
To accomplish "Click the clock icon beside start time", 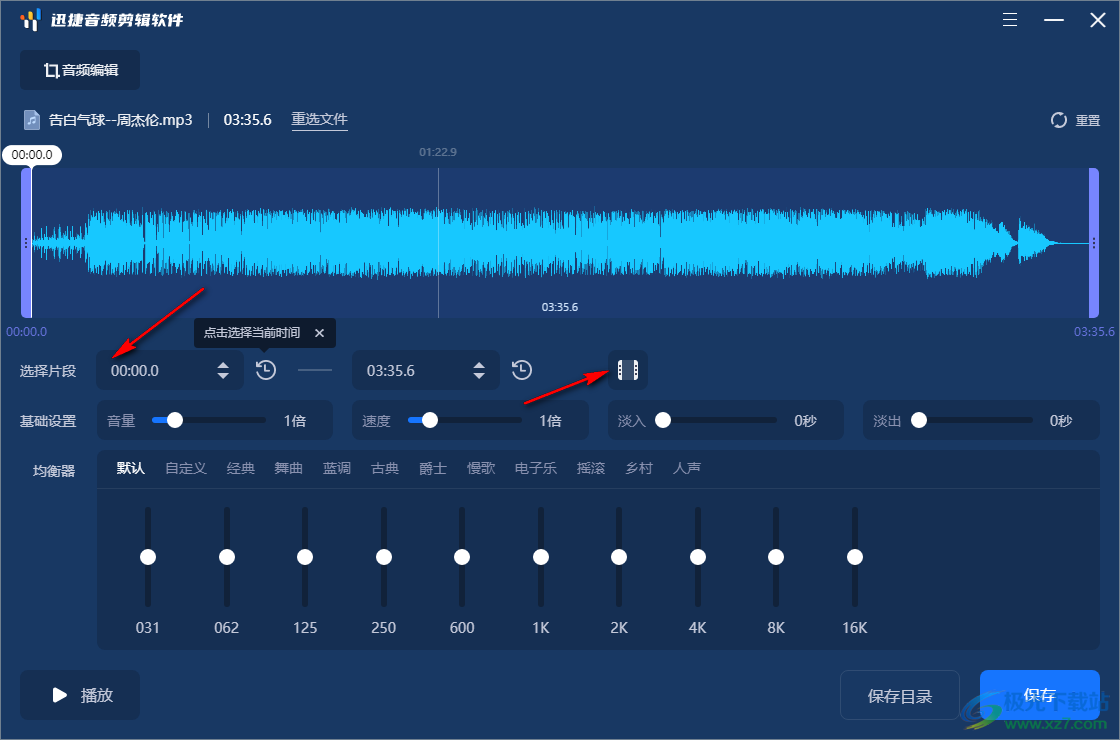I will [265, 370].
